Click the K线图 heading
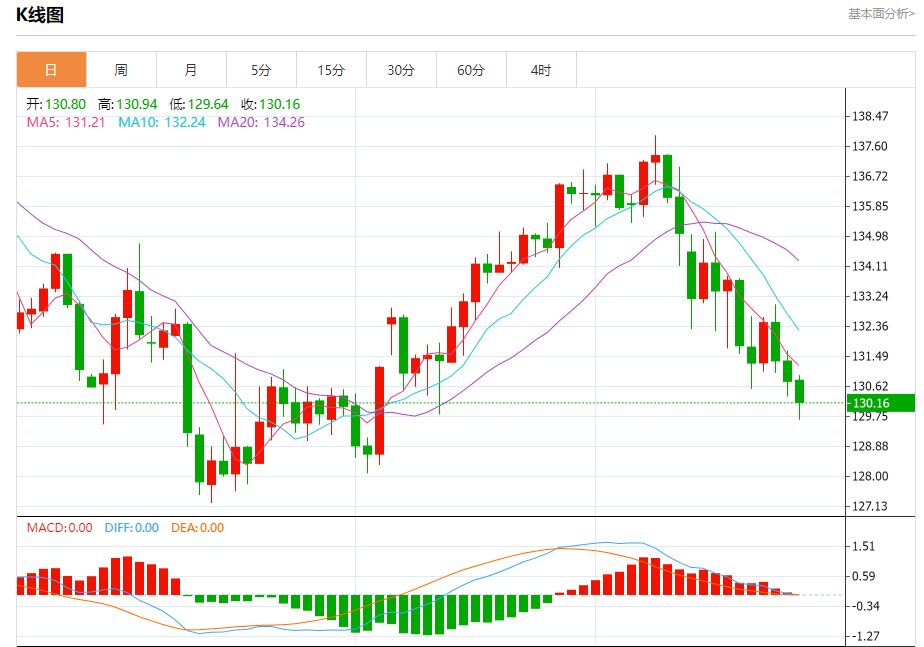Screen dimensions: 924x647 pos(39,15)
